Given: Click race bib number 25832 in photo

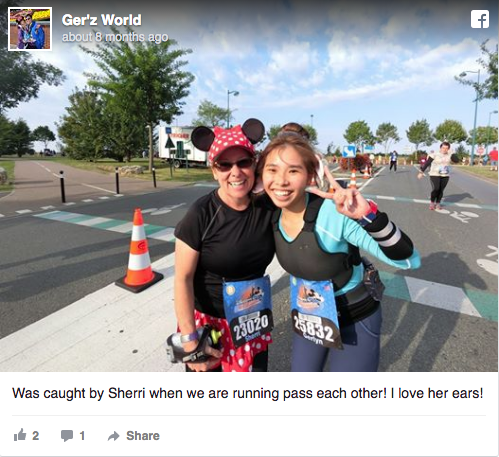Looking at the screenshot, I should pyautogui.click(x=313, y=329).
